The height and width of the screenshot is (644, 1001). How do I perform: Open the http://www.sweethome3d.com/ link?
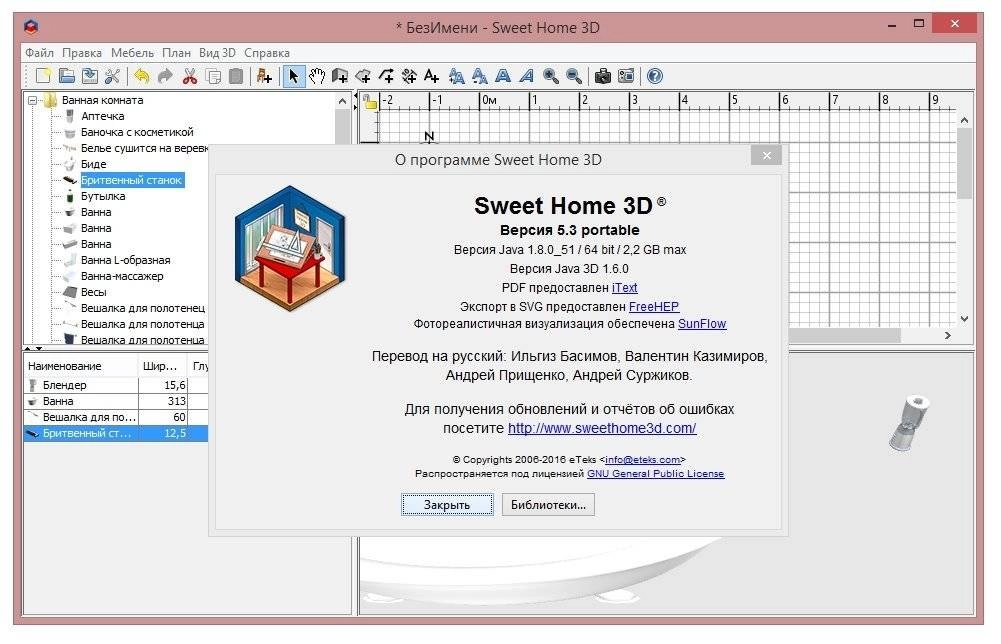point(602,428)
